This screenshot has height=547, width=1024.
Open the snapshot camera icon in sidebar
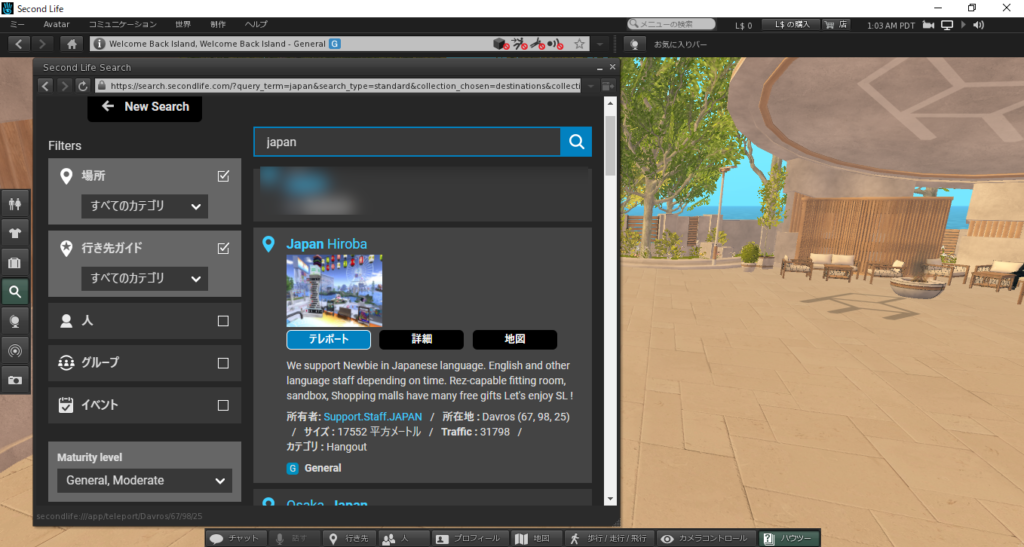click(x=15, y=380)
